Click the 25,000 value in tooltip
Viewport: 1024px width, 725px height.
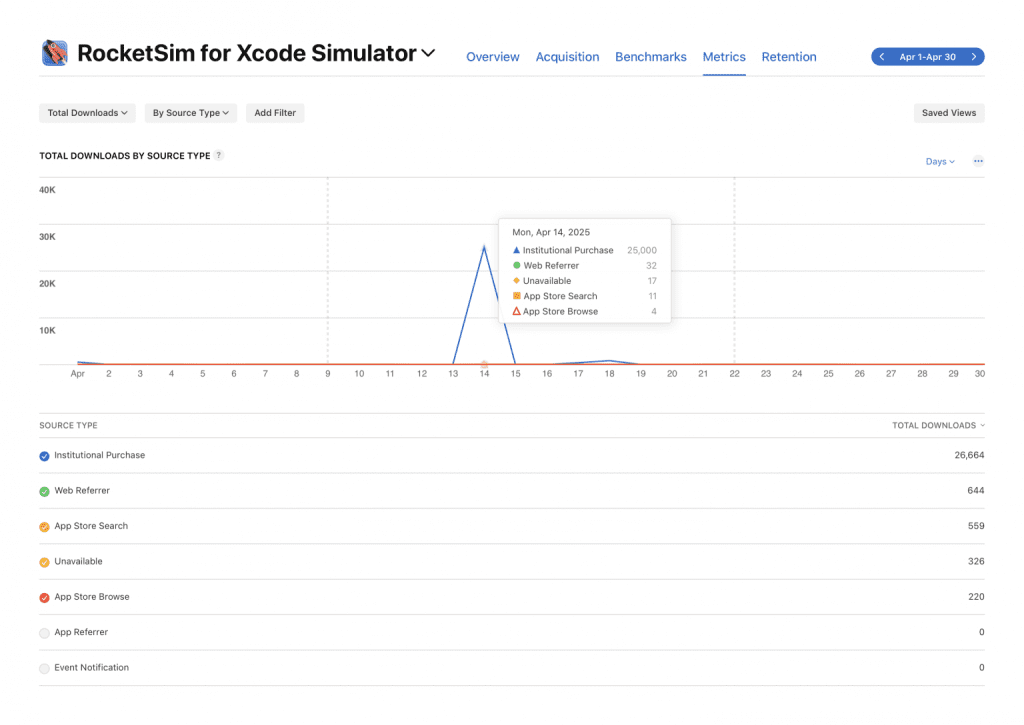point(642,250)
